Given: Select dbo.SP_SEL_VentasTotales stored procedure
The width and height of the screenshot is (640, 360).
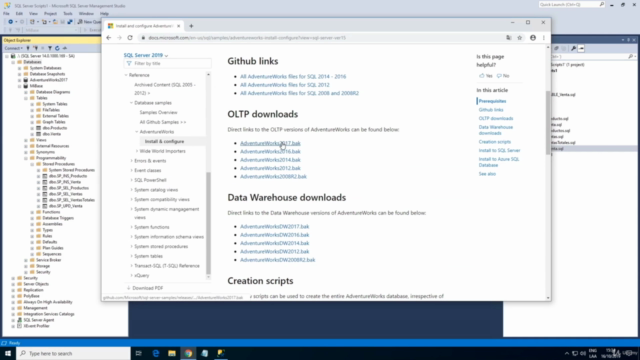Looking at the screenshot, I should 71,200.
